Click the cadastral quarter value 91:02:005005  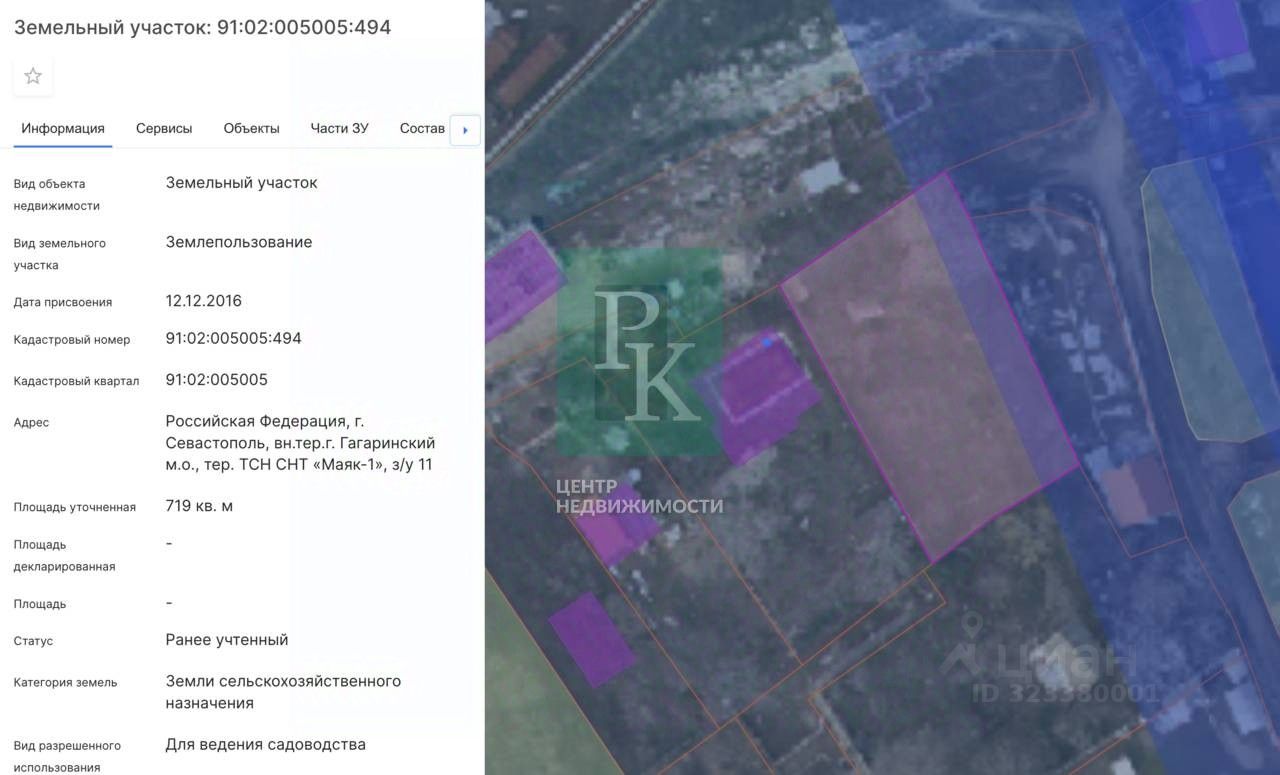click(216, 380)
